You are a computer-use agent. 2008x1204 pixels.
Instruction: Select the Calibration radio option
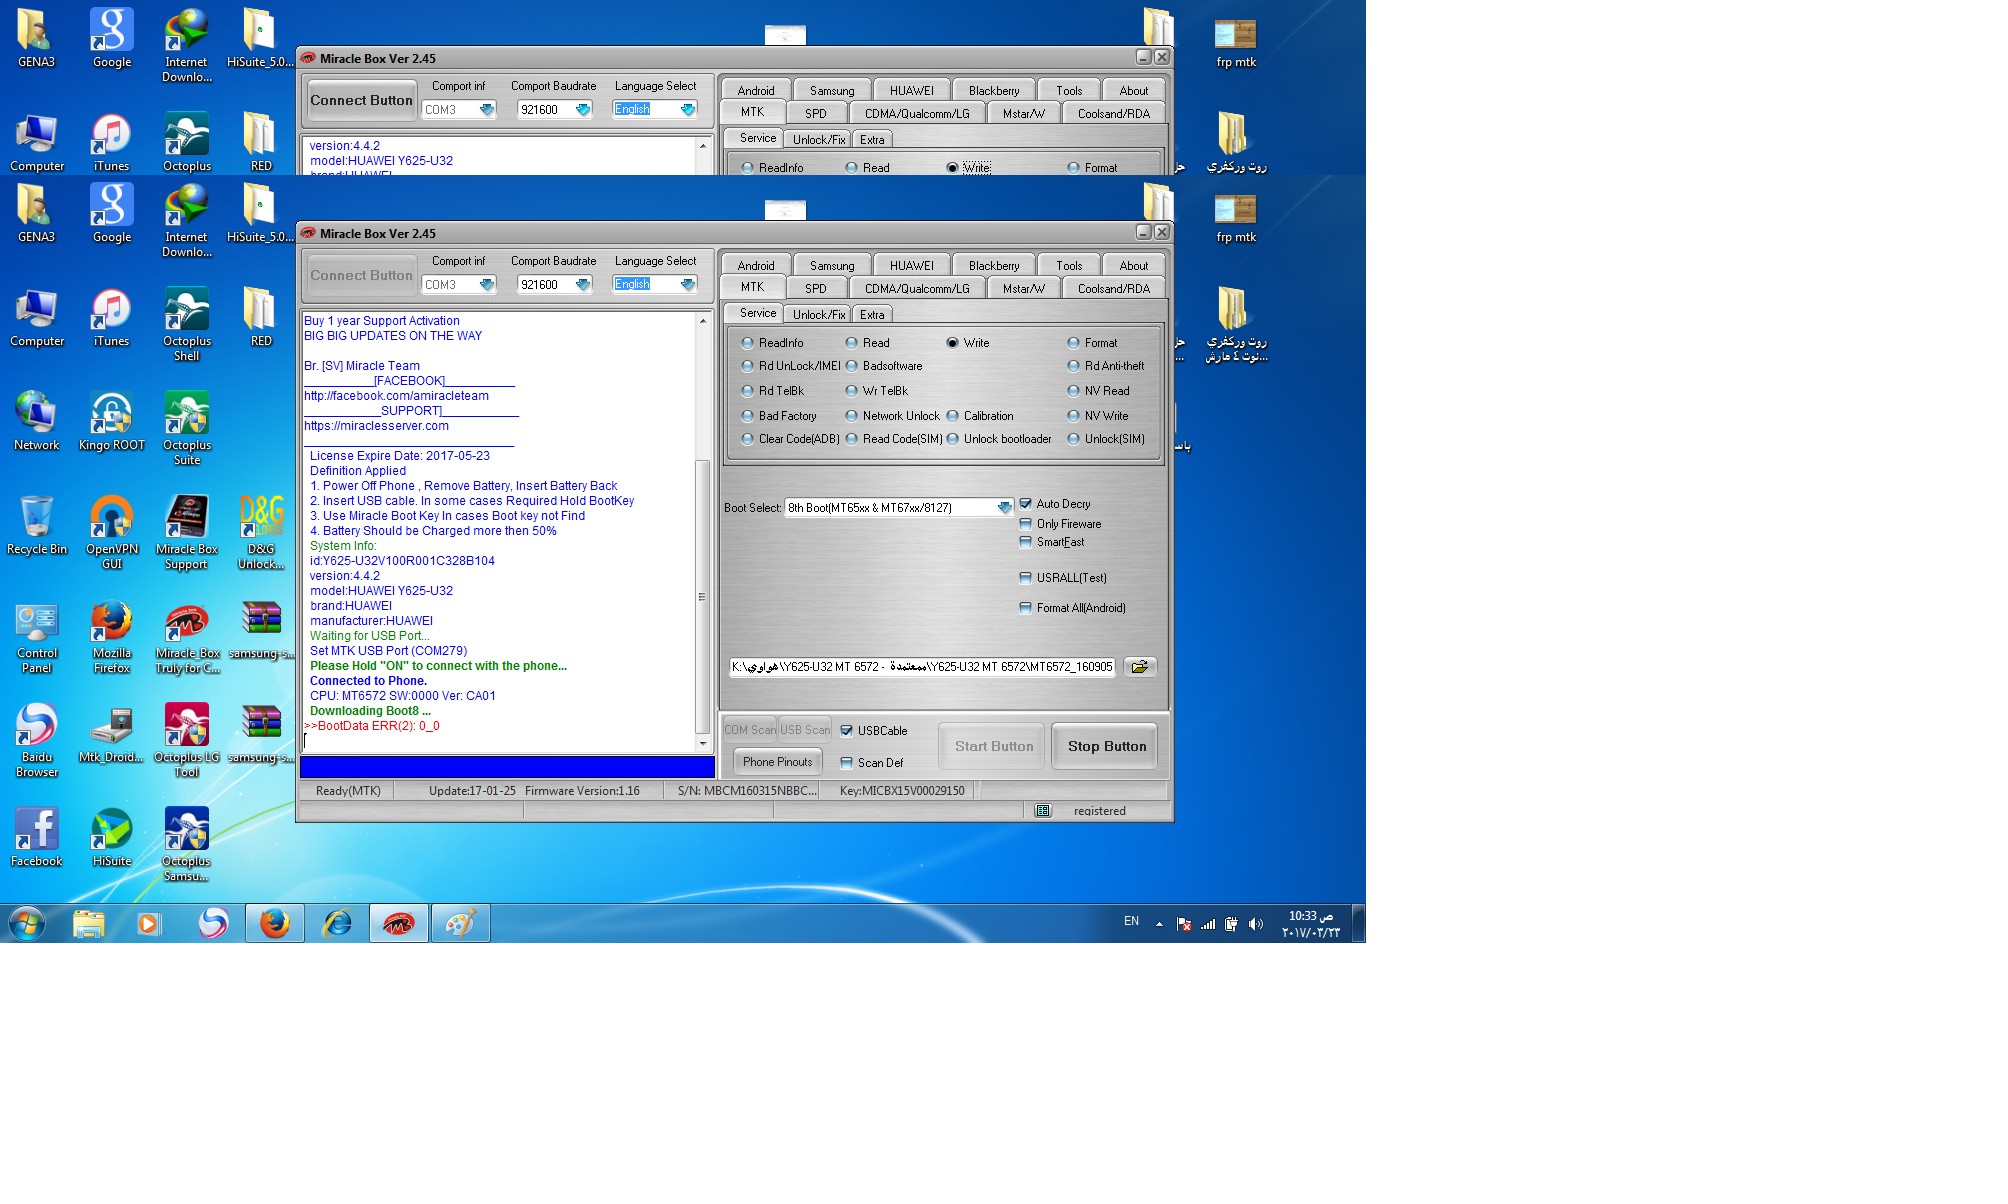point(980,416)
